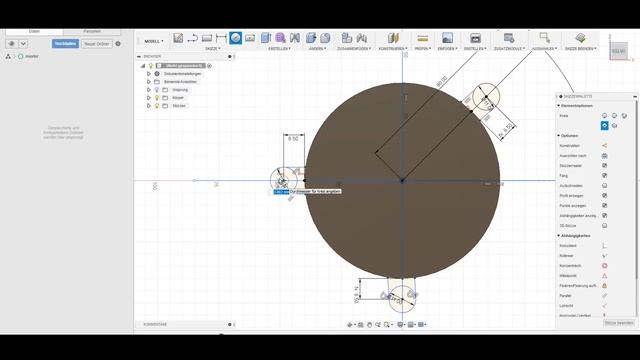
Task: Open the ÄNDERN menu
Action: (x=317, y=49)
